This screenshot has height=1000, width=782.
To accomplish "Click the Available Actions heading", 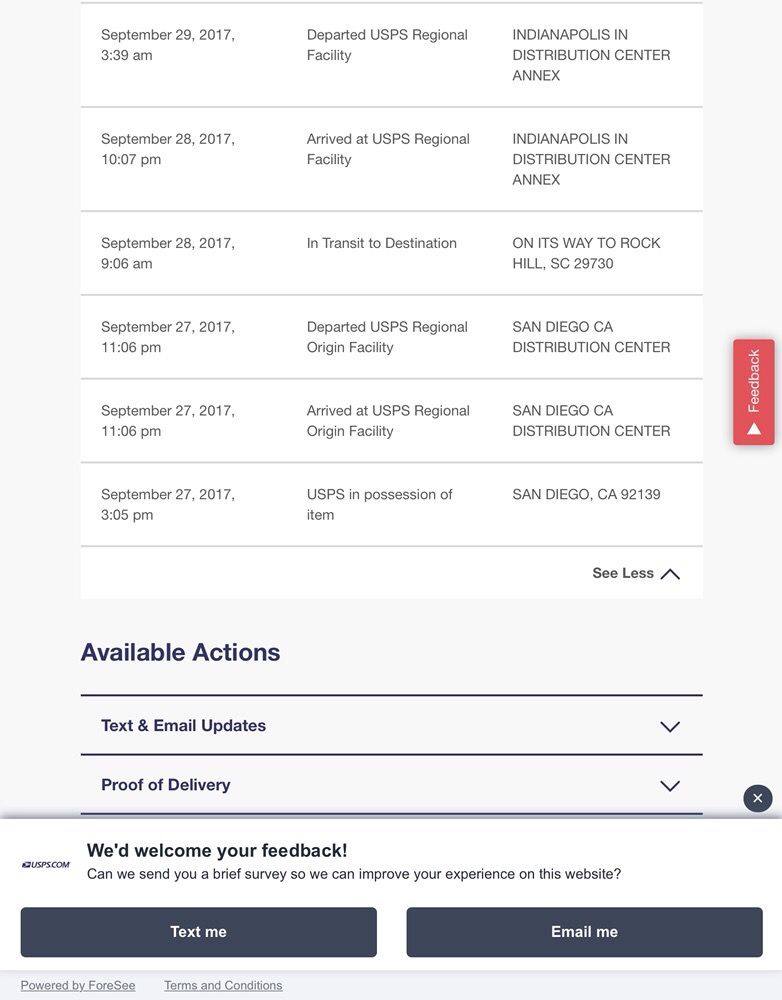I will 181,652.
